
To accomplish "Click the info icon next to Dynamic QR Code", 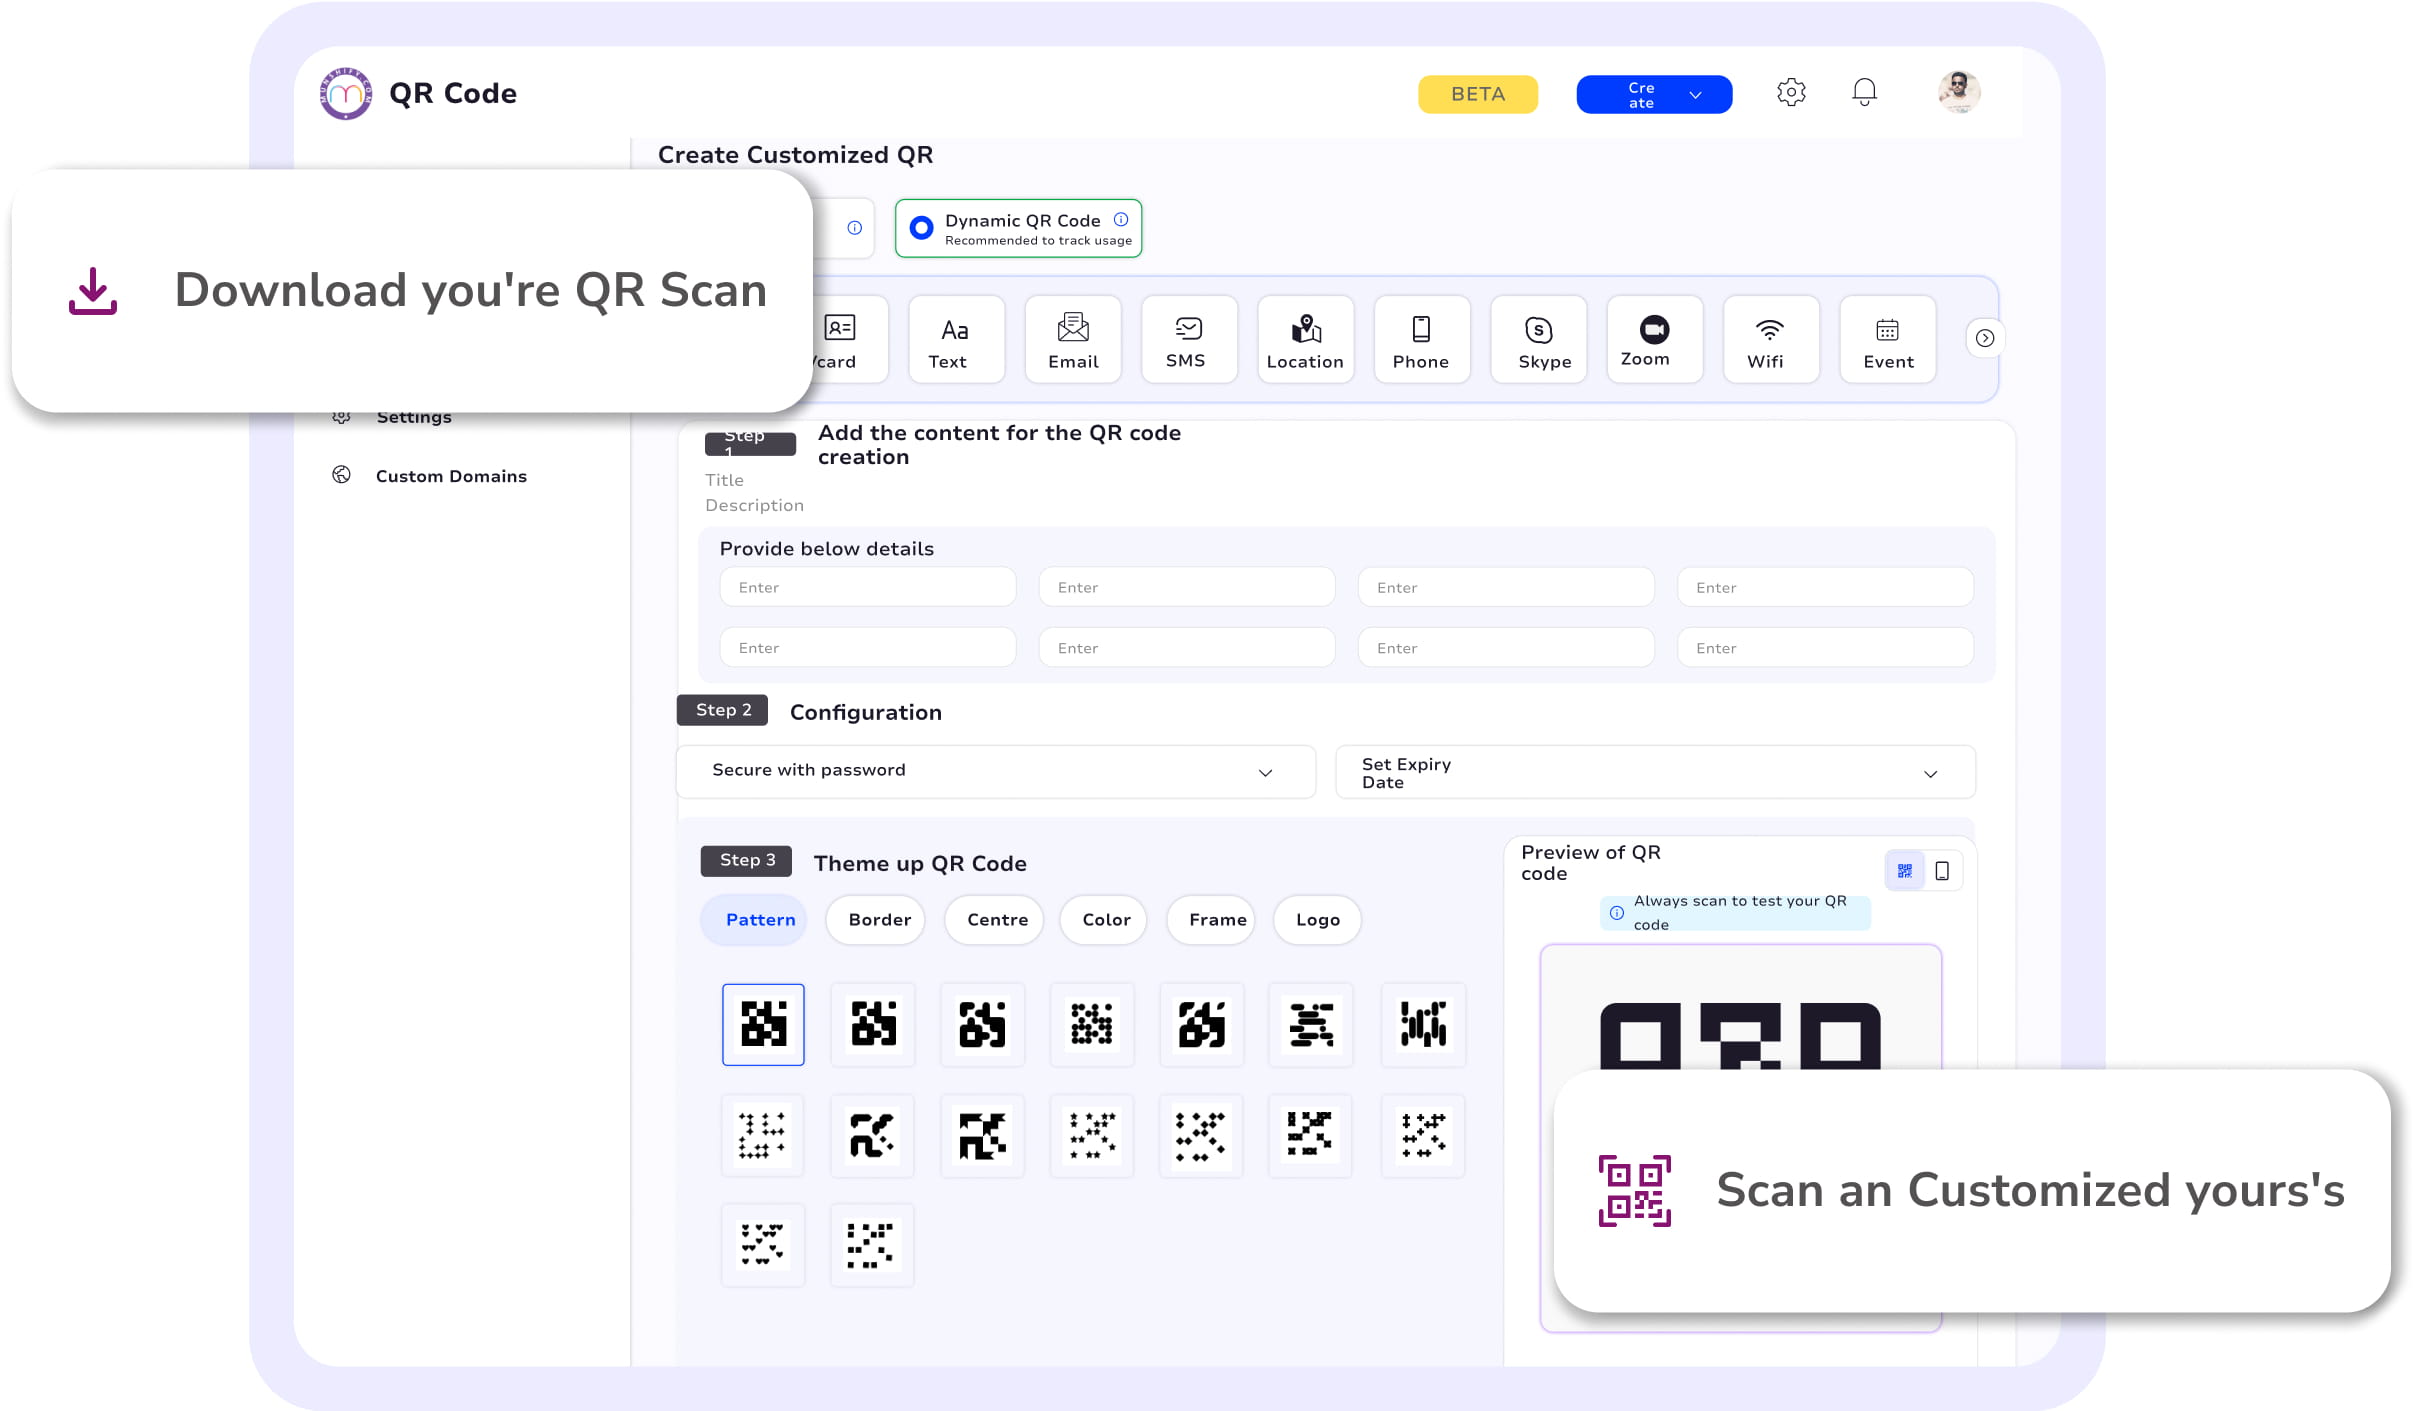I will point(1121,220).
